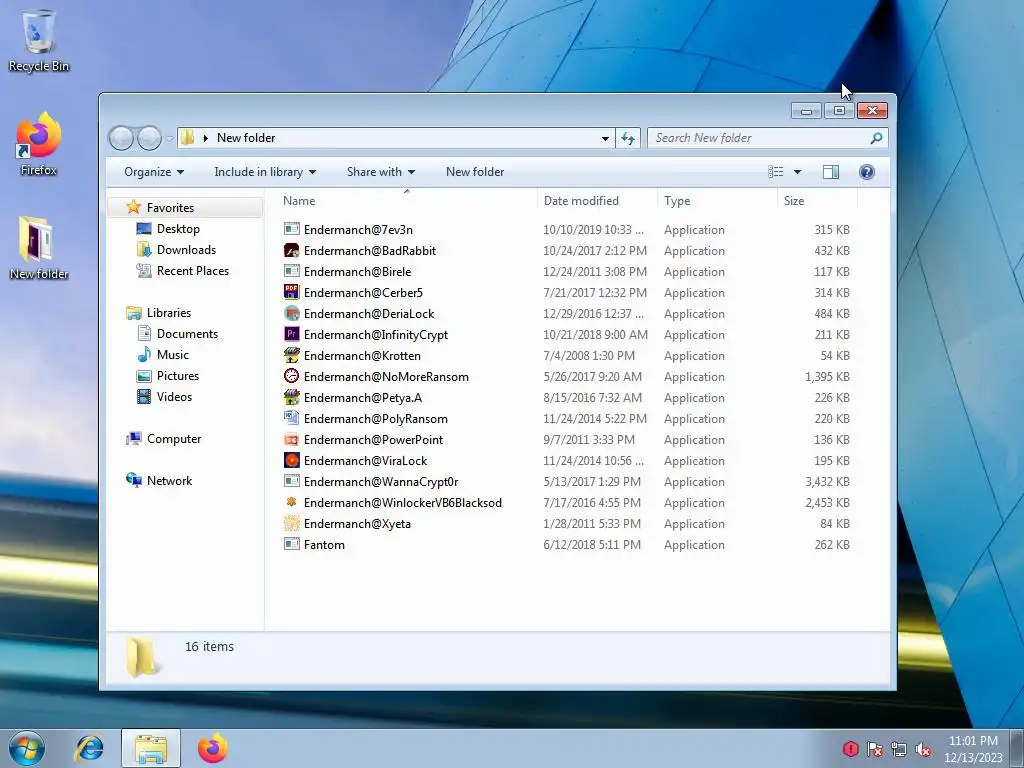Image resolution: width=1024 pixels, height=768 pixels.
Task: Click the Endermanch@WinlockerVB6Blacksod icon
Action: click(291, 503)
